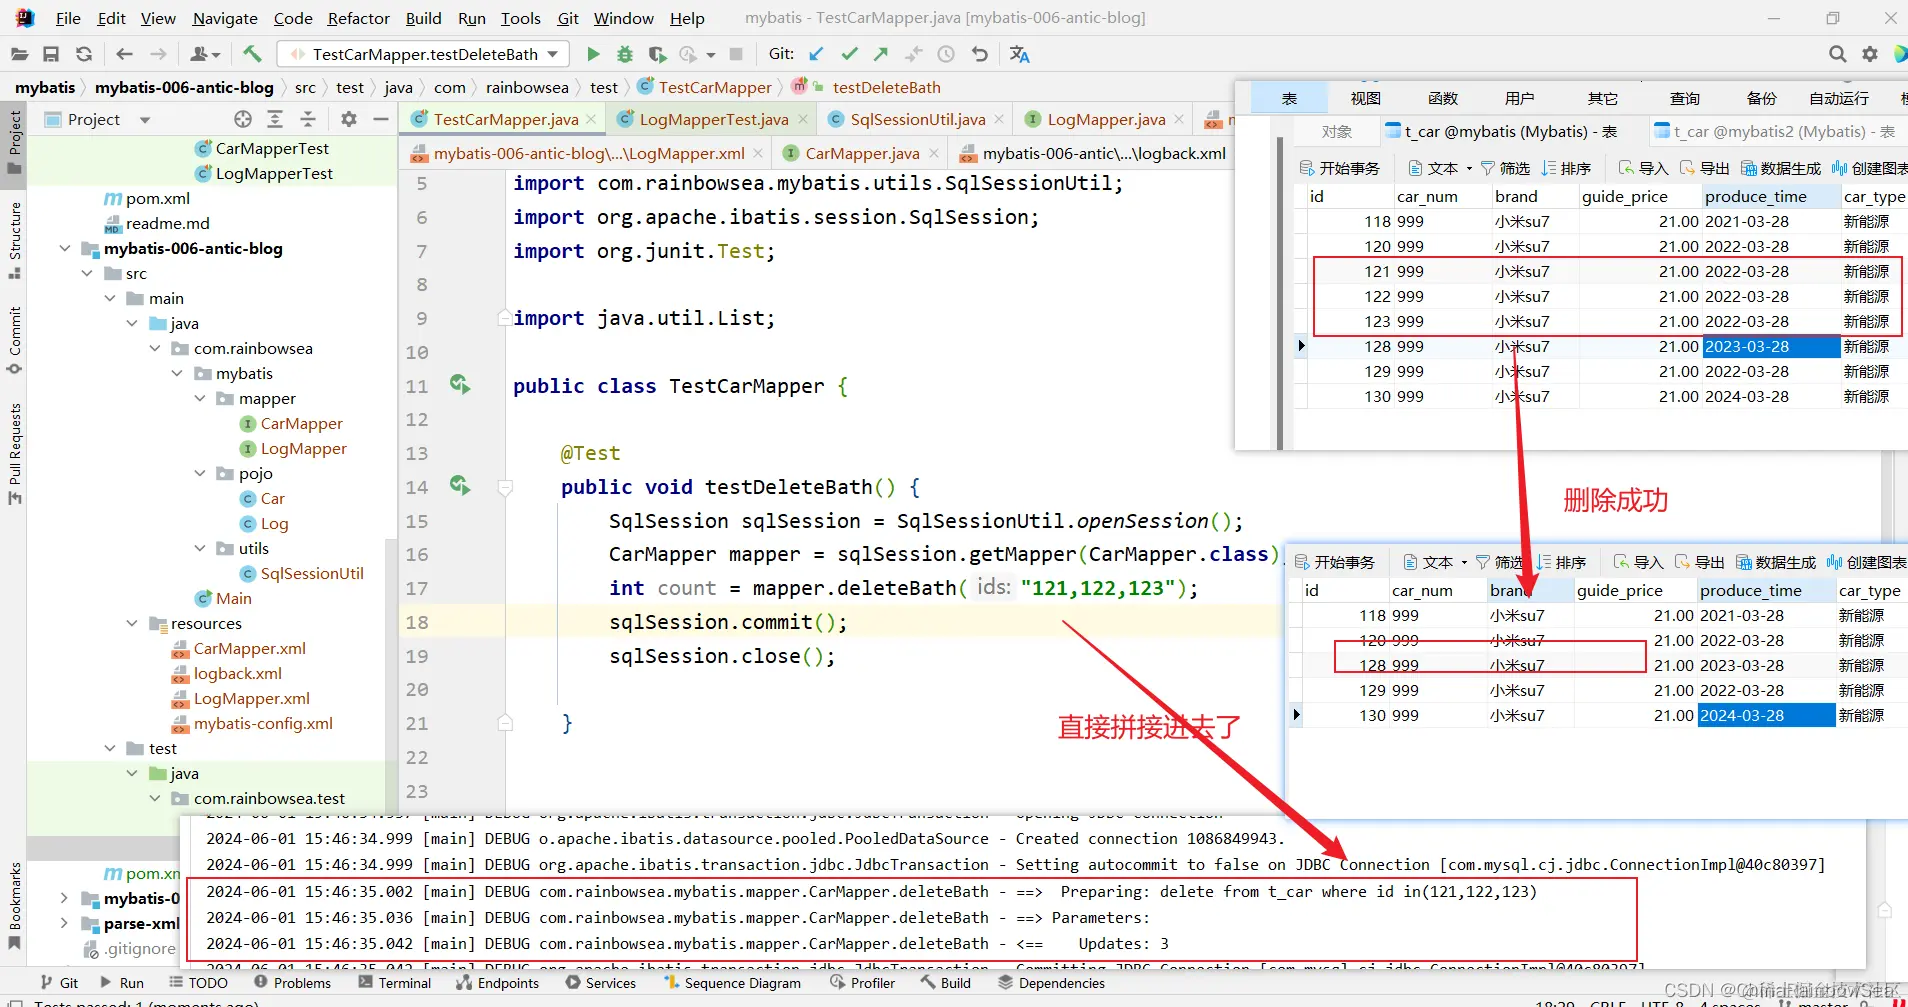Click the Translate toolbar icon

[x=1019, y=54]
